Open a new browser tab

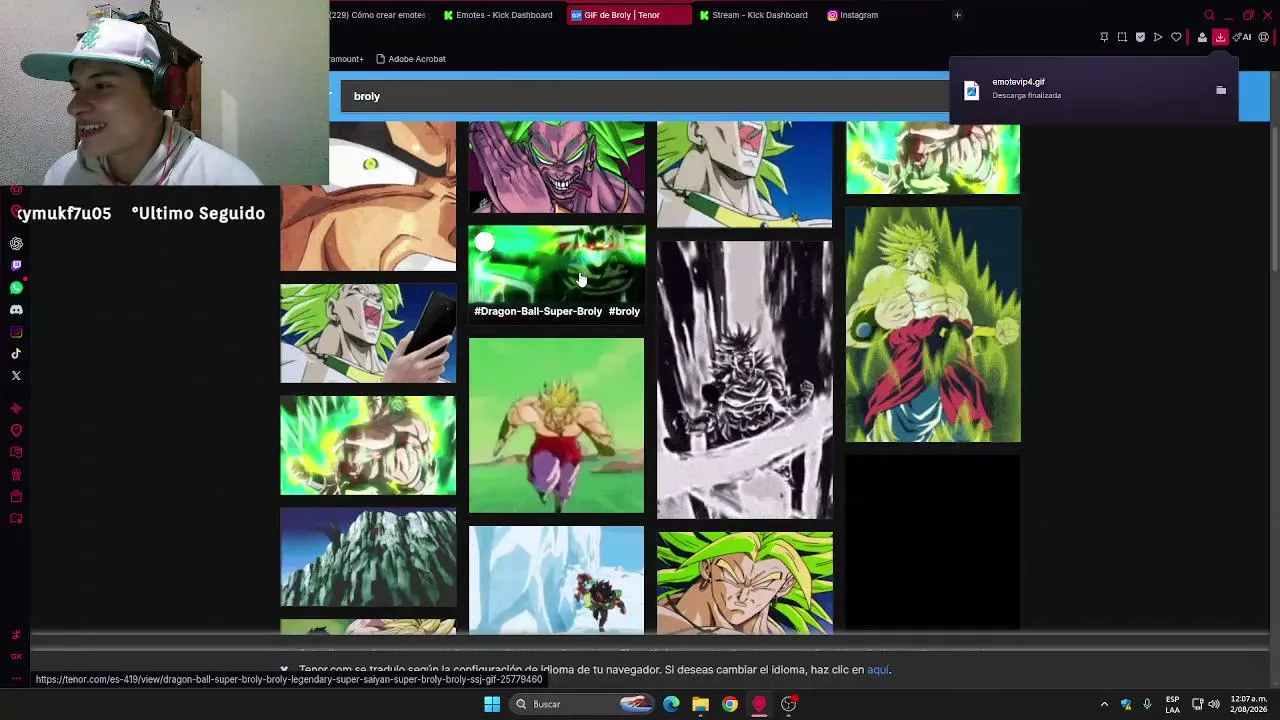[957, 15]
